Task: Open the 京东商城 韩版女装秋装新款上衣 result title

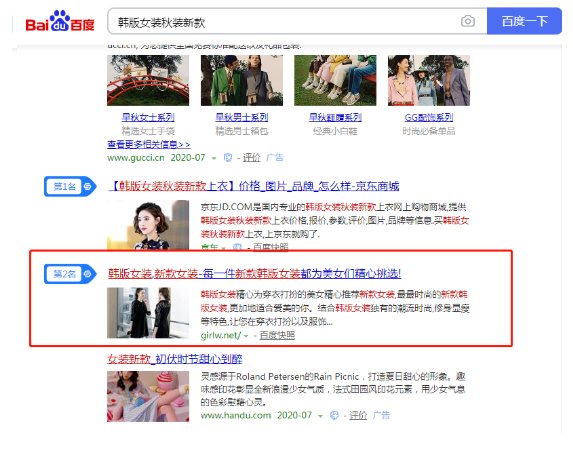Action: click(x=254, y=186)
